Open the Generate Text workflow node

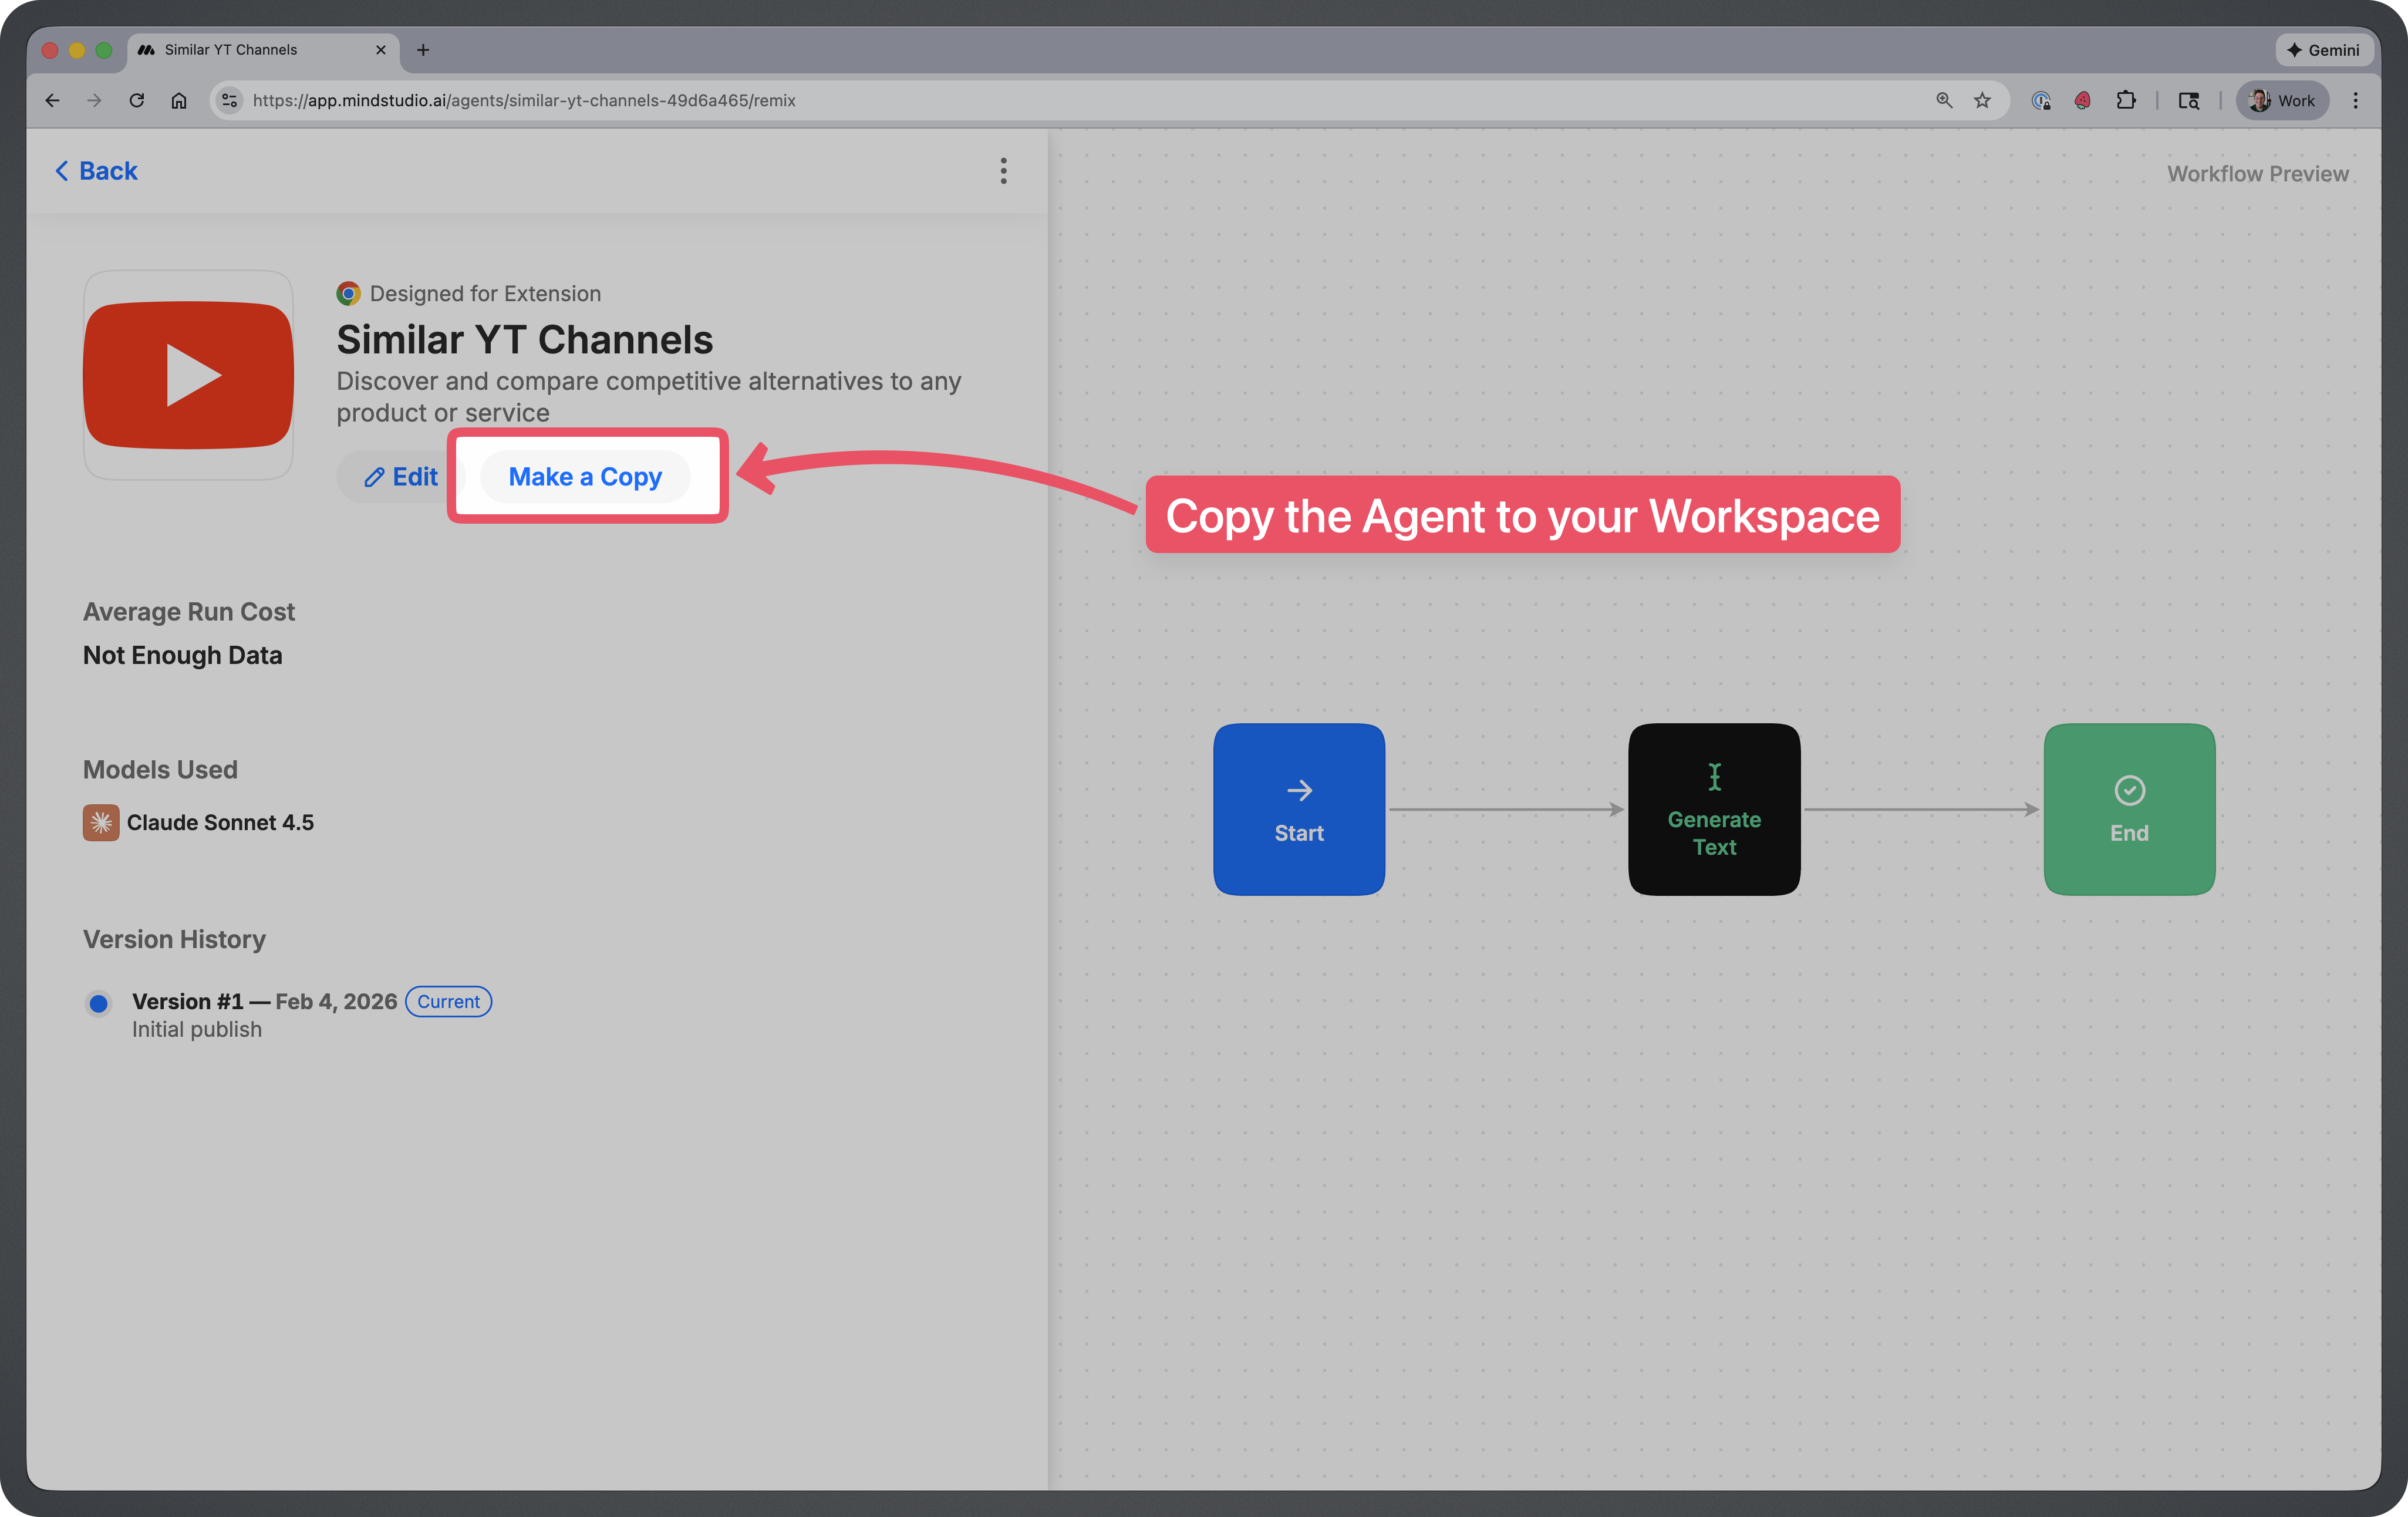point(1713,809)
